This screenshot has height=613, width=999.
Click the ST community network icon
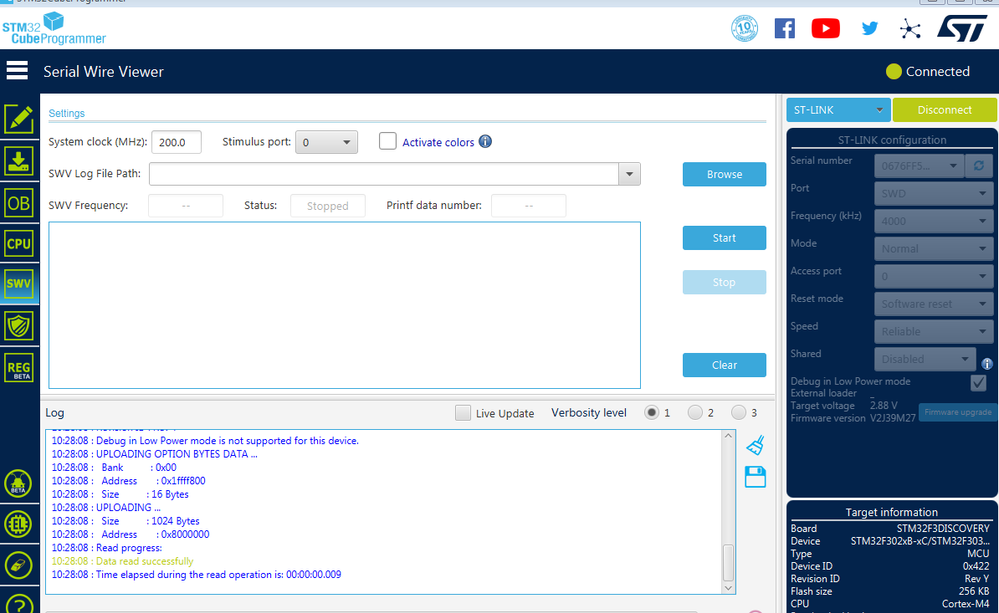coord(910,29)
